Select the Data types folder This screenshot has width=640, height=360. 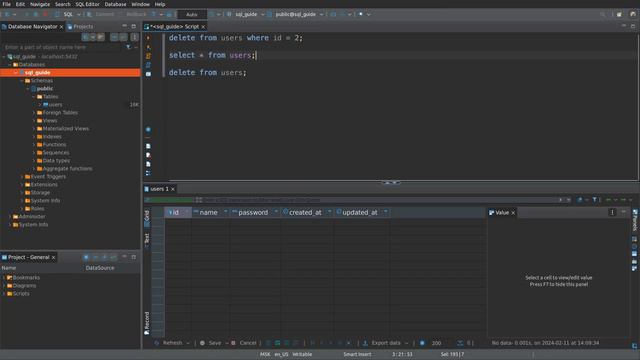pyautogui.click(x=53, y=161)
